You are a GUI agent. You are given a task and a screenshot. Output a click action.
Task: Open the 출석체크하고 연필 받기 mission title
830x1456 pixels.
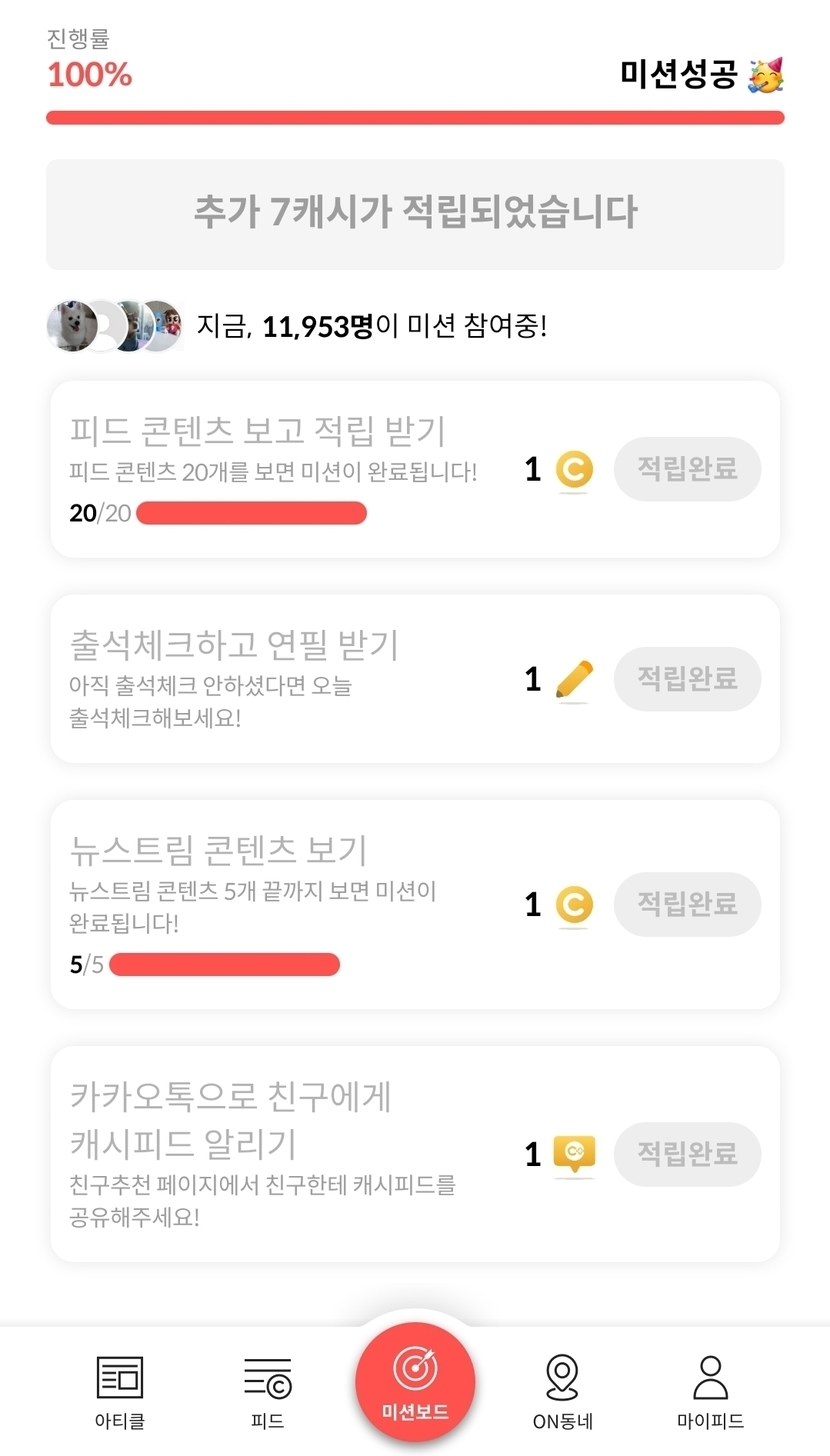tap(235, 646)
